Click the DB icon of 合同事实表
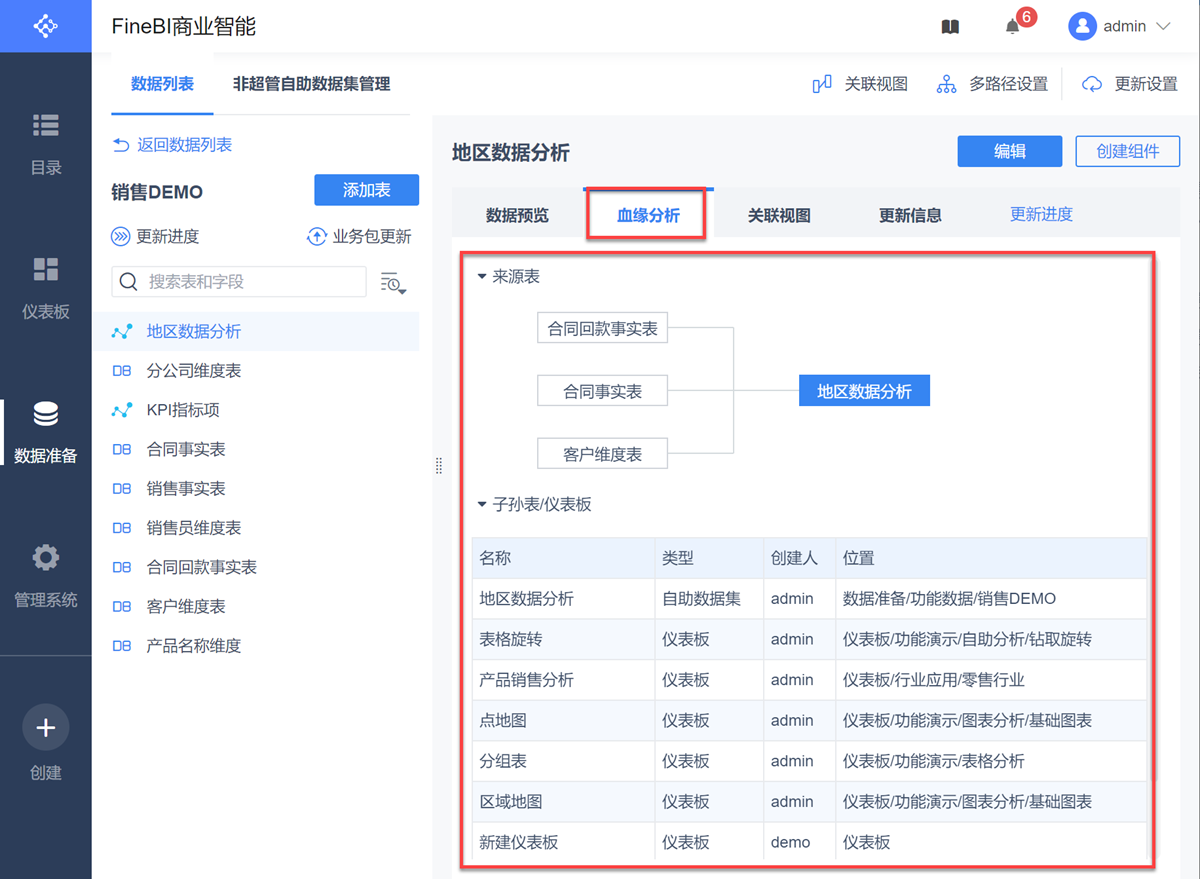 [x=122, y=450]
